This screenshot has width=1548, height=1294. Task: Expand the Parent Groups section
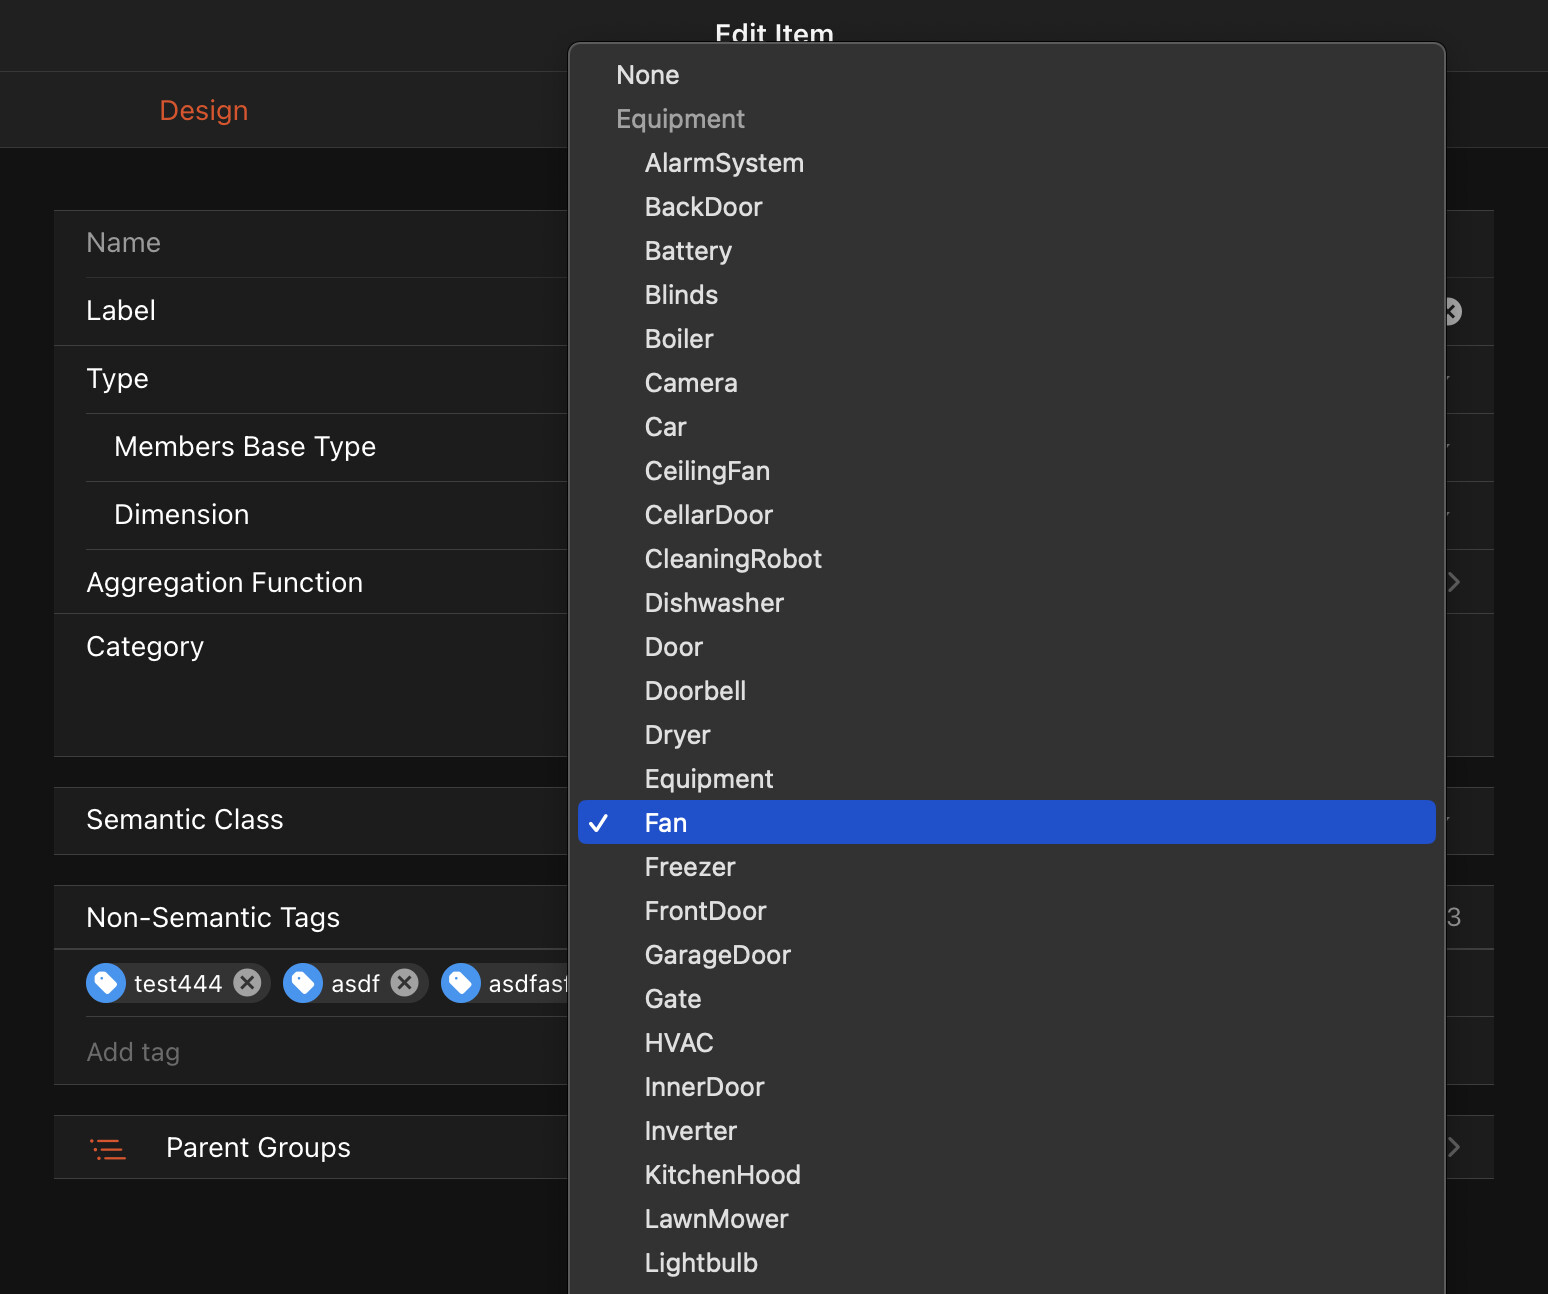click(1453, 1147)
